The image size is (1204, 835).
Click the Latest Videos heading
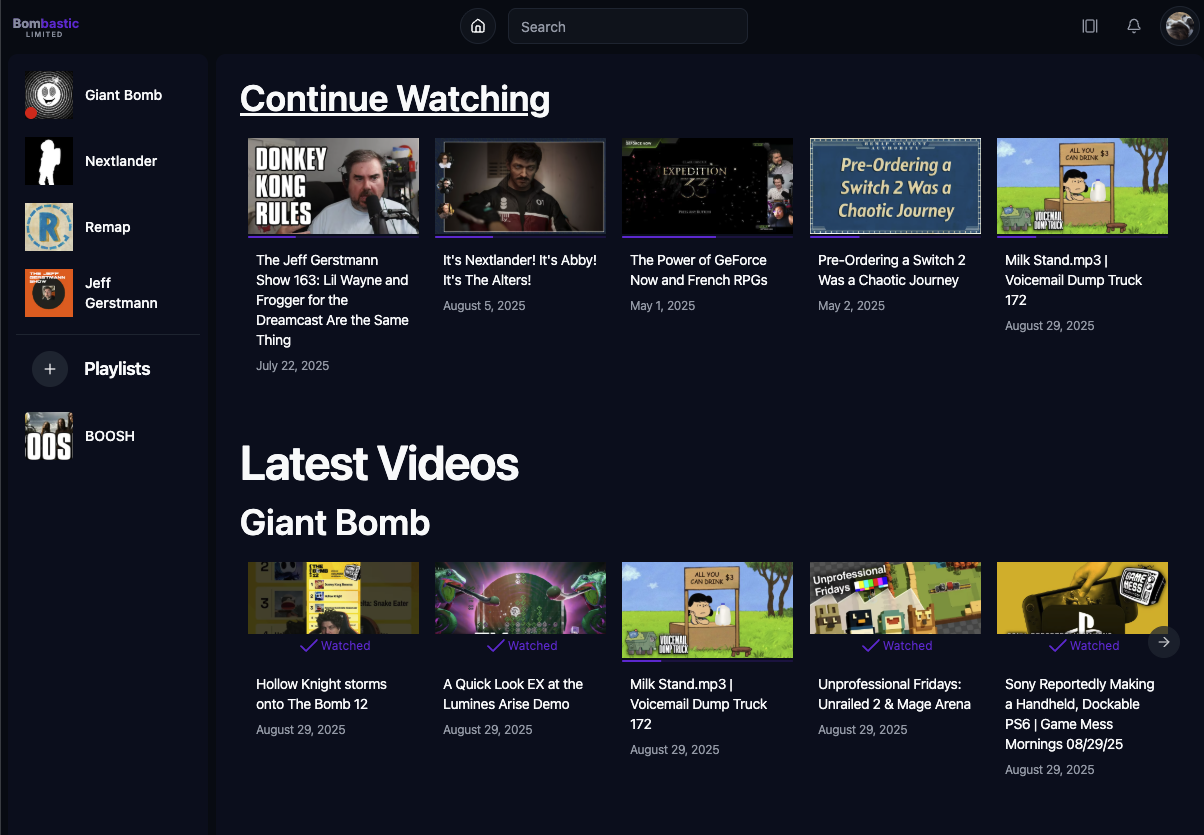pyautogui.click(x=379, y=463)
